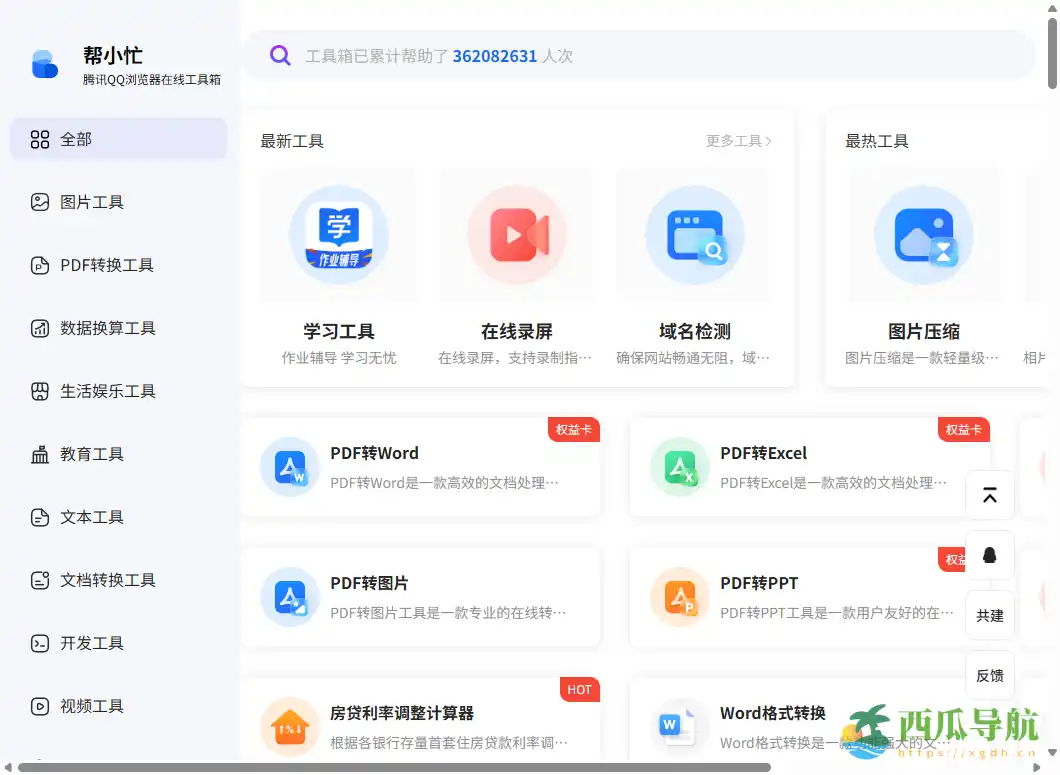Open the 开发工具 category

90,643
